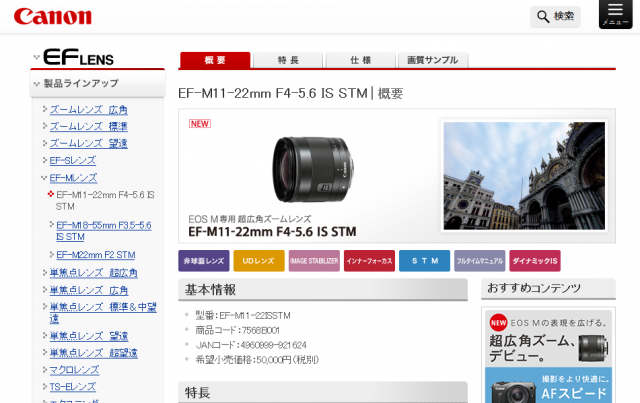
Task: Click the 基本情報 section header
Action: coord(323,289)
